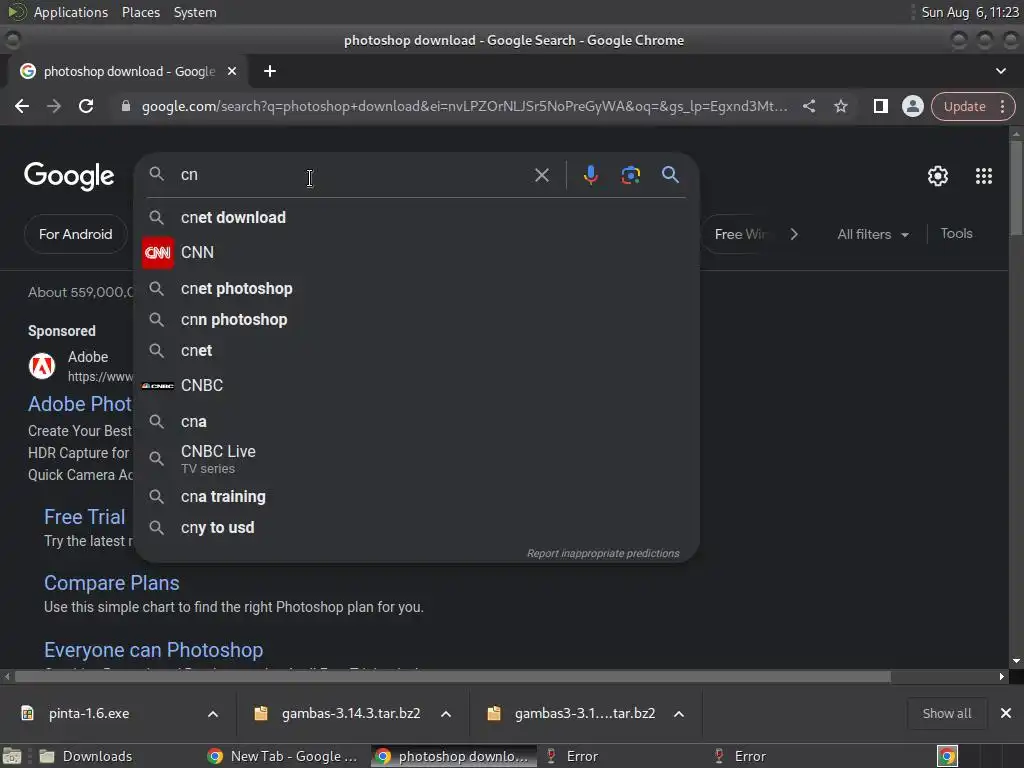Open the Everyone can Photoshop link

pyautogui.click(x=153, y=650)
